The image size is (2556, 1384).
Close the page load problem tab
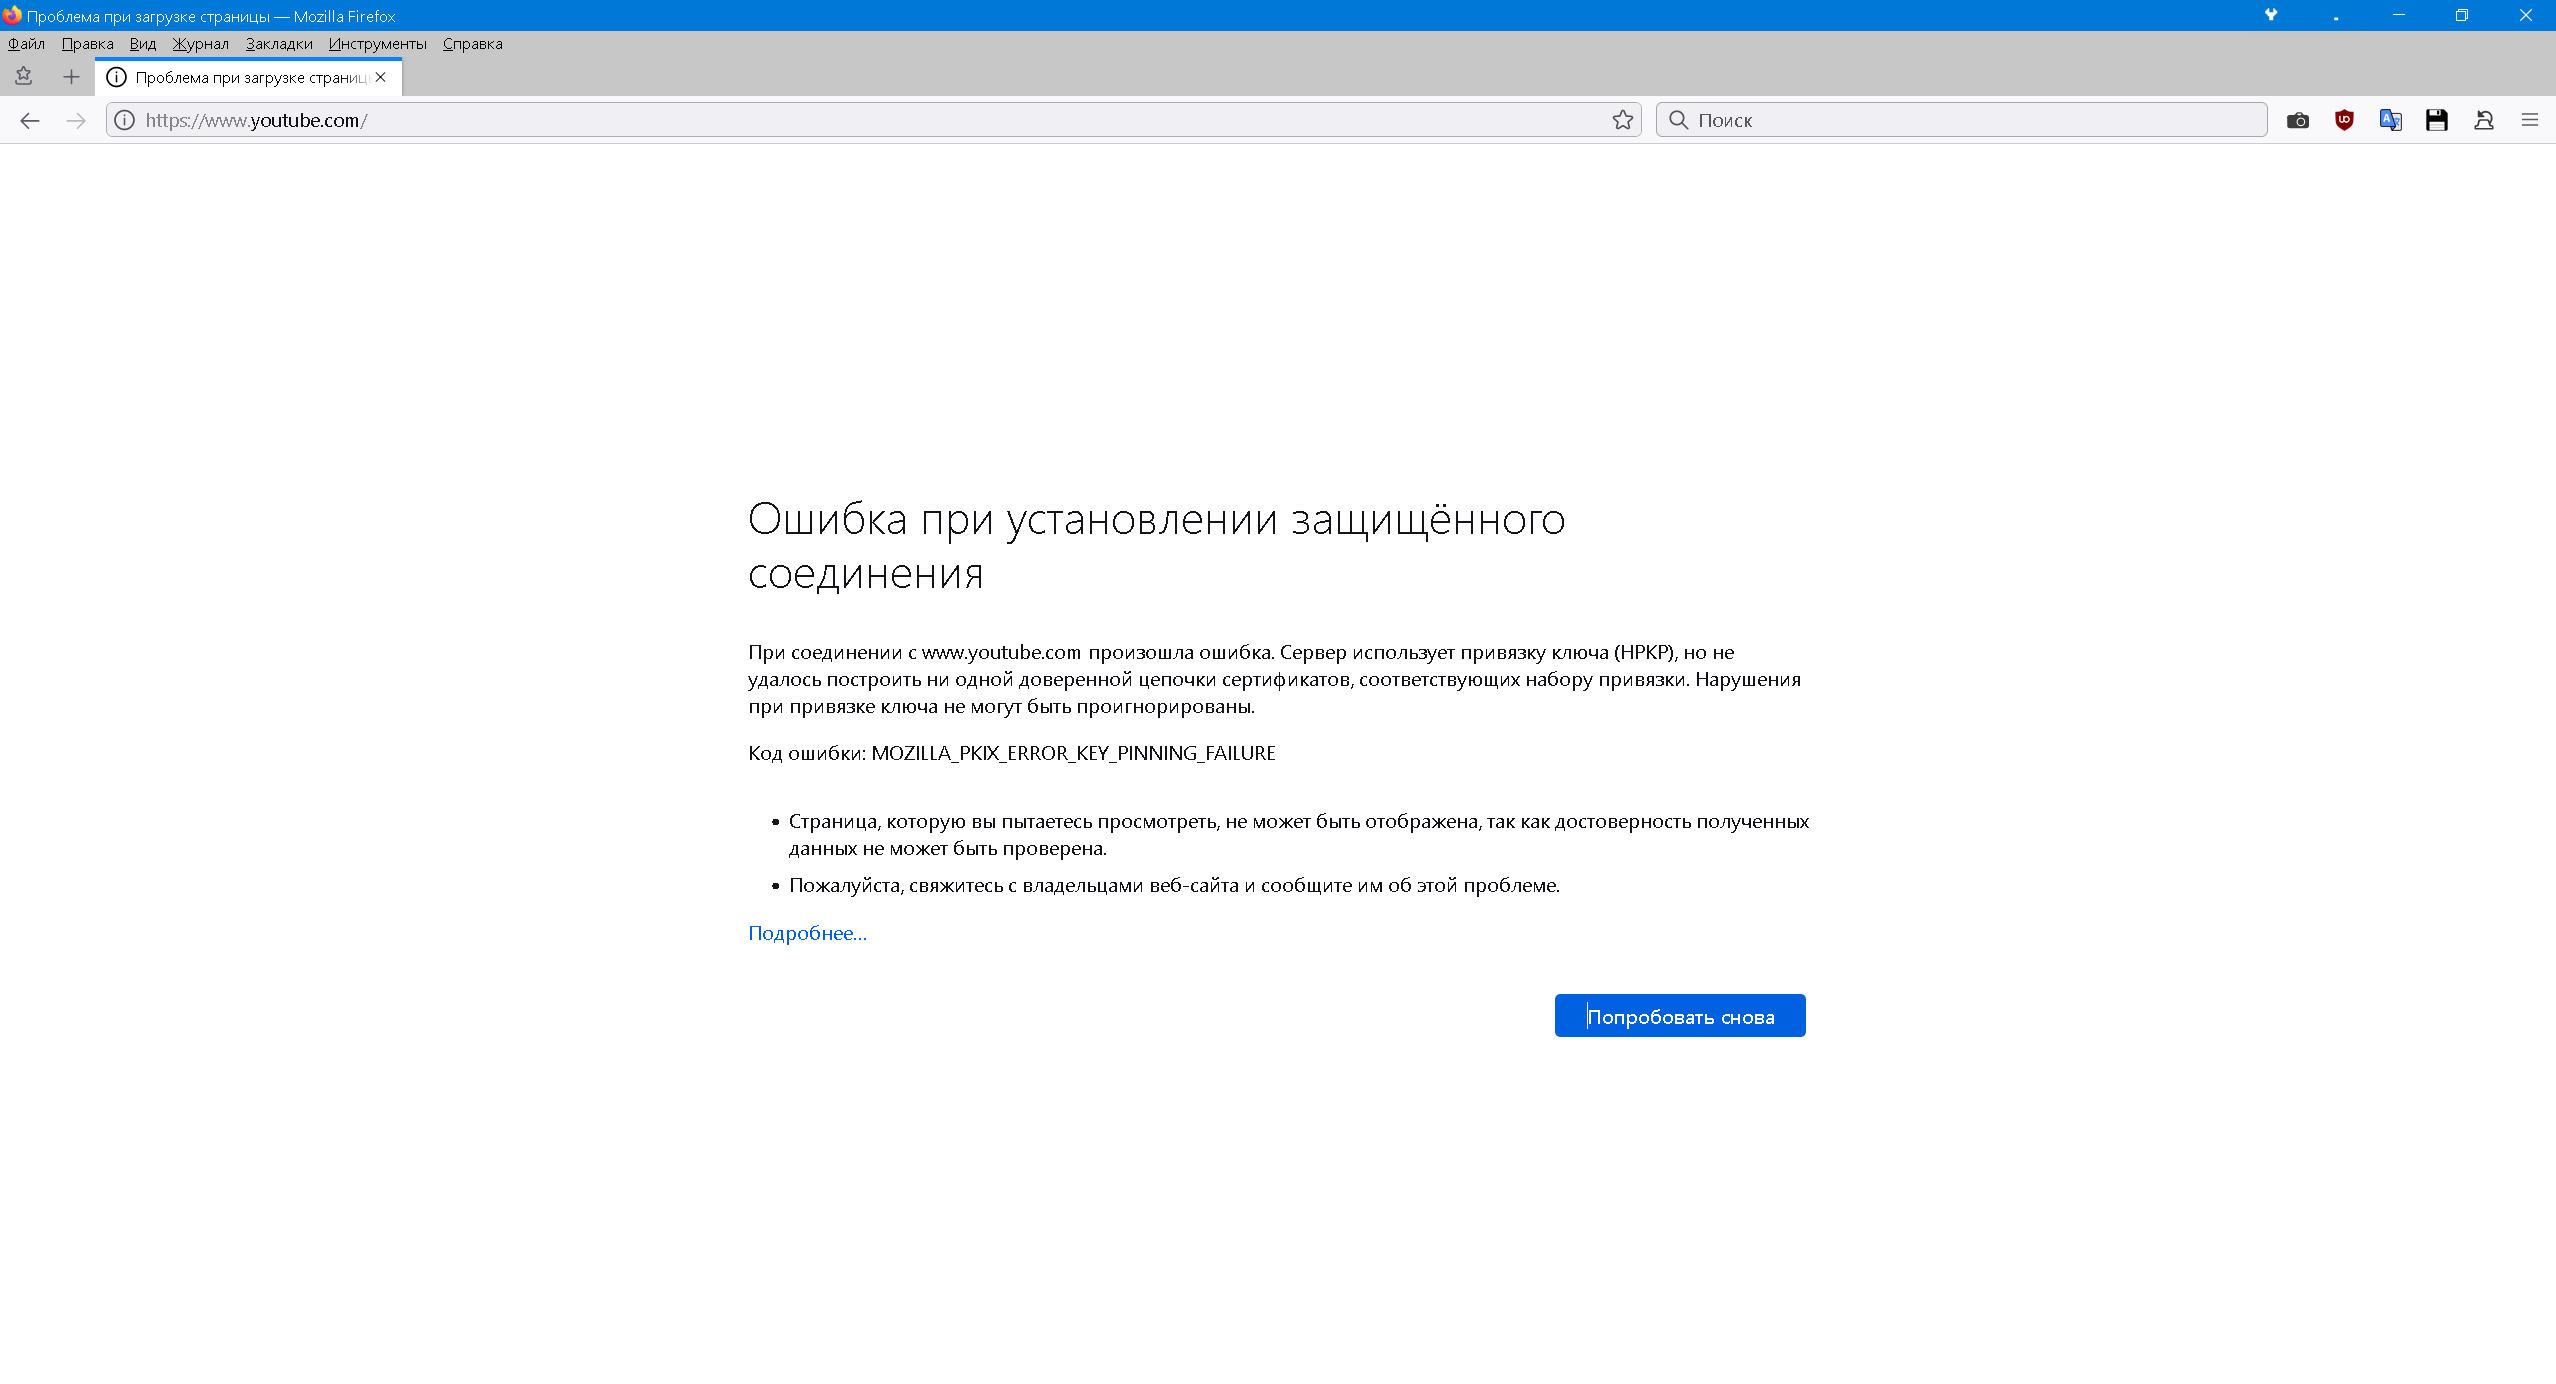tap(381, 77)
